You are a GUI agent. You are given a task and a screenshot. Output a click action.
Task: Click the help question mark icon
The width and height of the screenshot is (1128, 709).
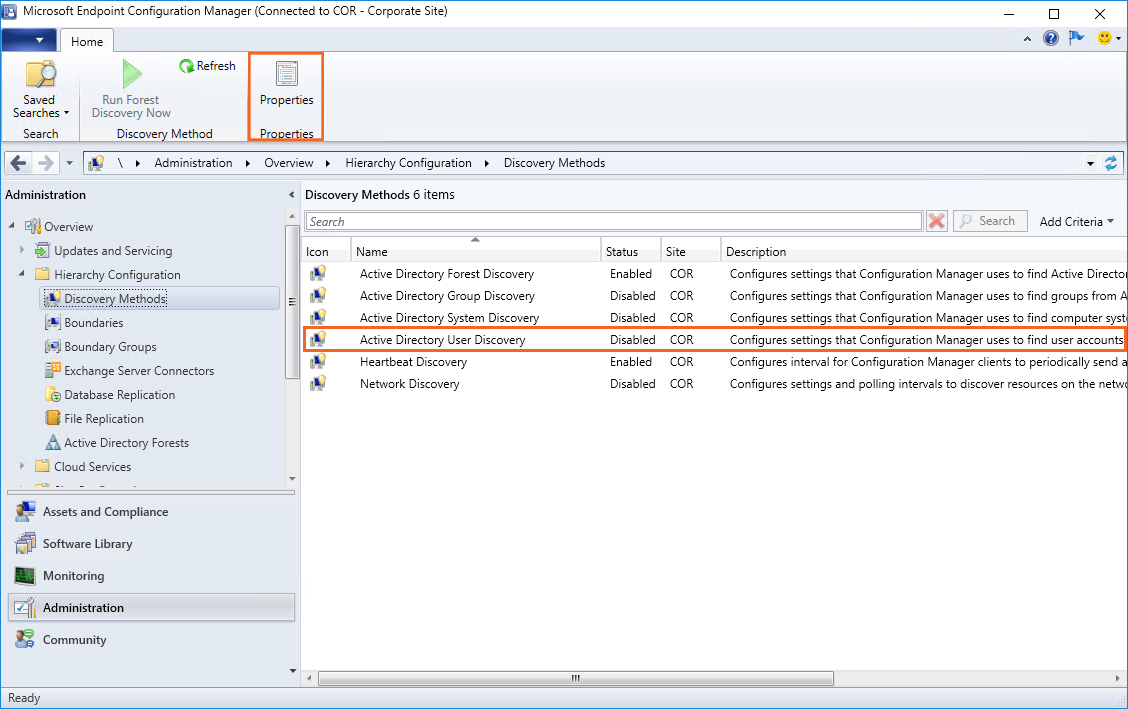click(1051, 38)
